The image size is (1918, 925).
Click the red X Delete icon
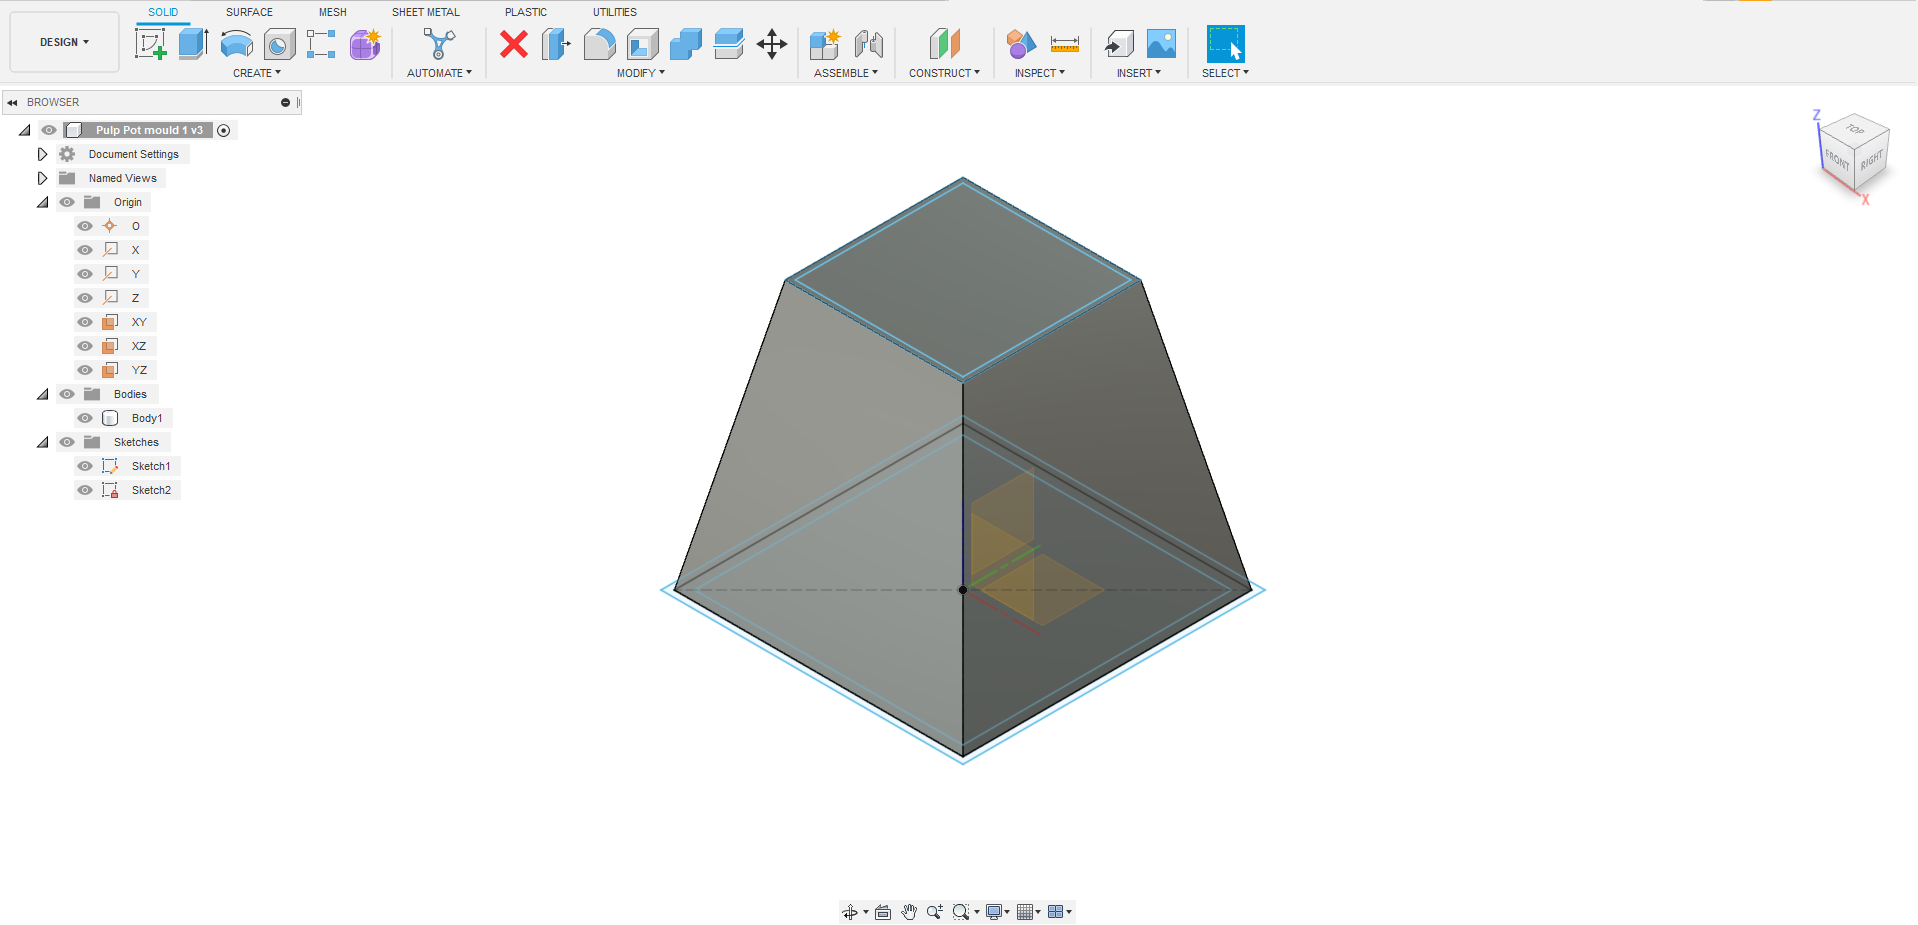(514, 44)
